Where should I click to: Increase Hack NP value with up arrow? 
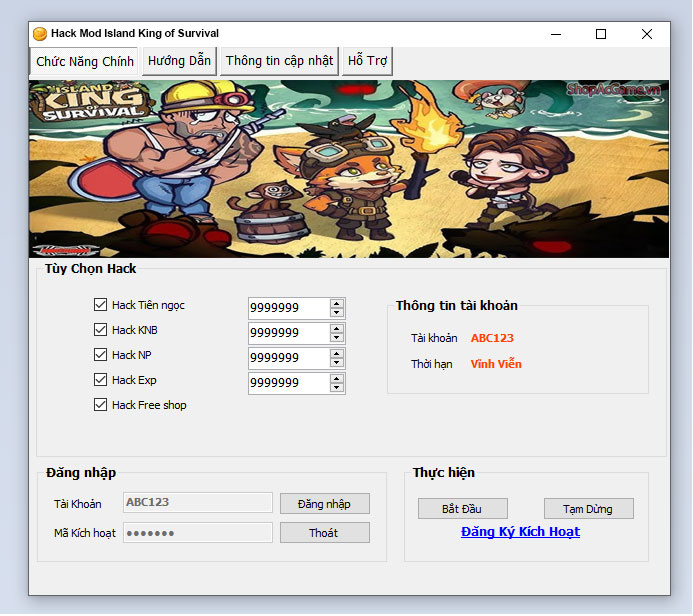pyautogui.click(x=337, y=354)
